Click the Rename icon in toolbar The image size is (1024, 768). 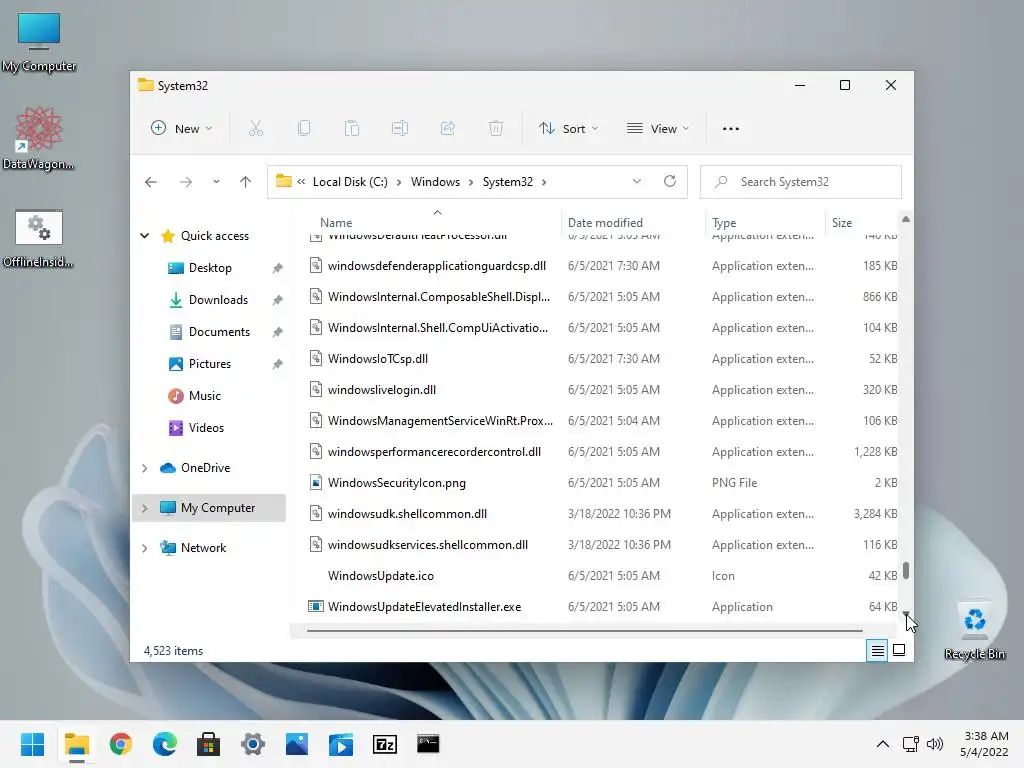coord(400,129)
